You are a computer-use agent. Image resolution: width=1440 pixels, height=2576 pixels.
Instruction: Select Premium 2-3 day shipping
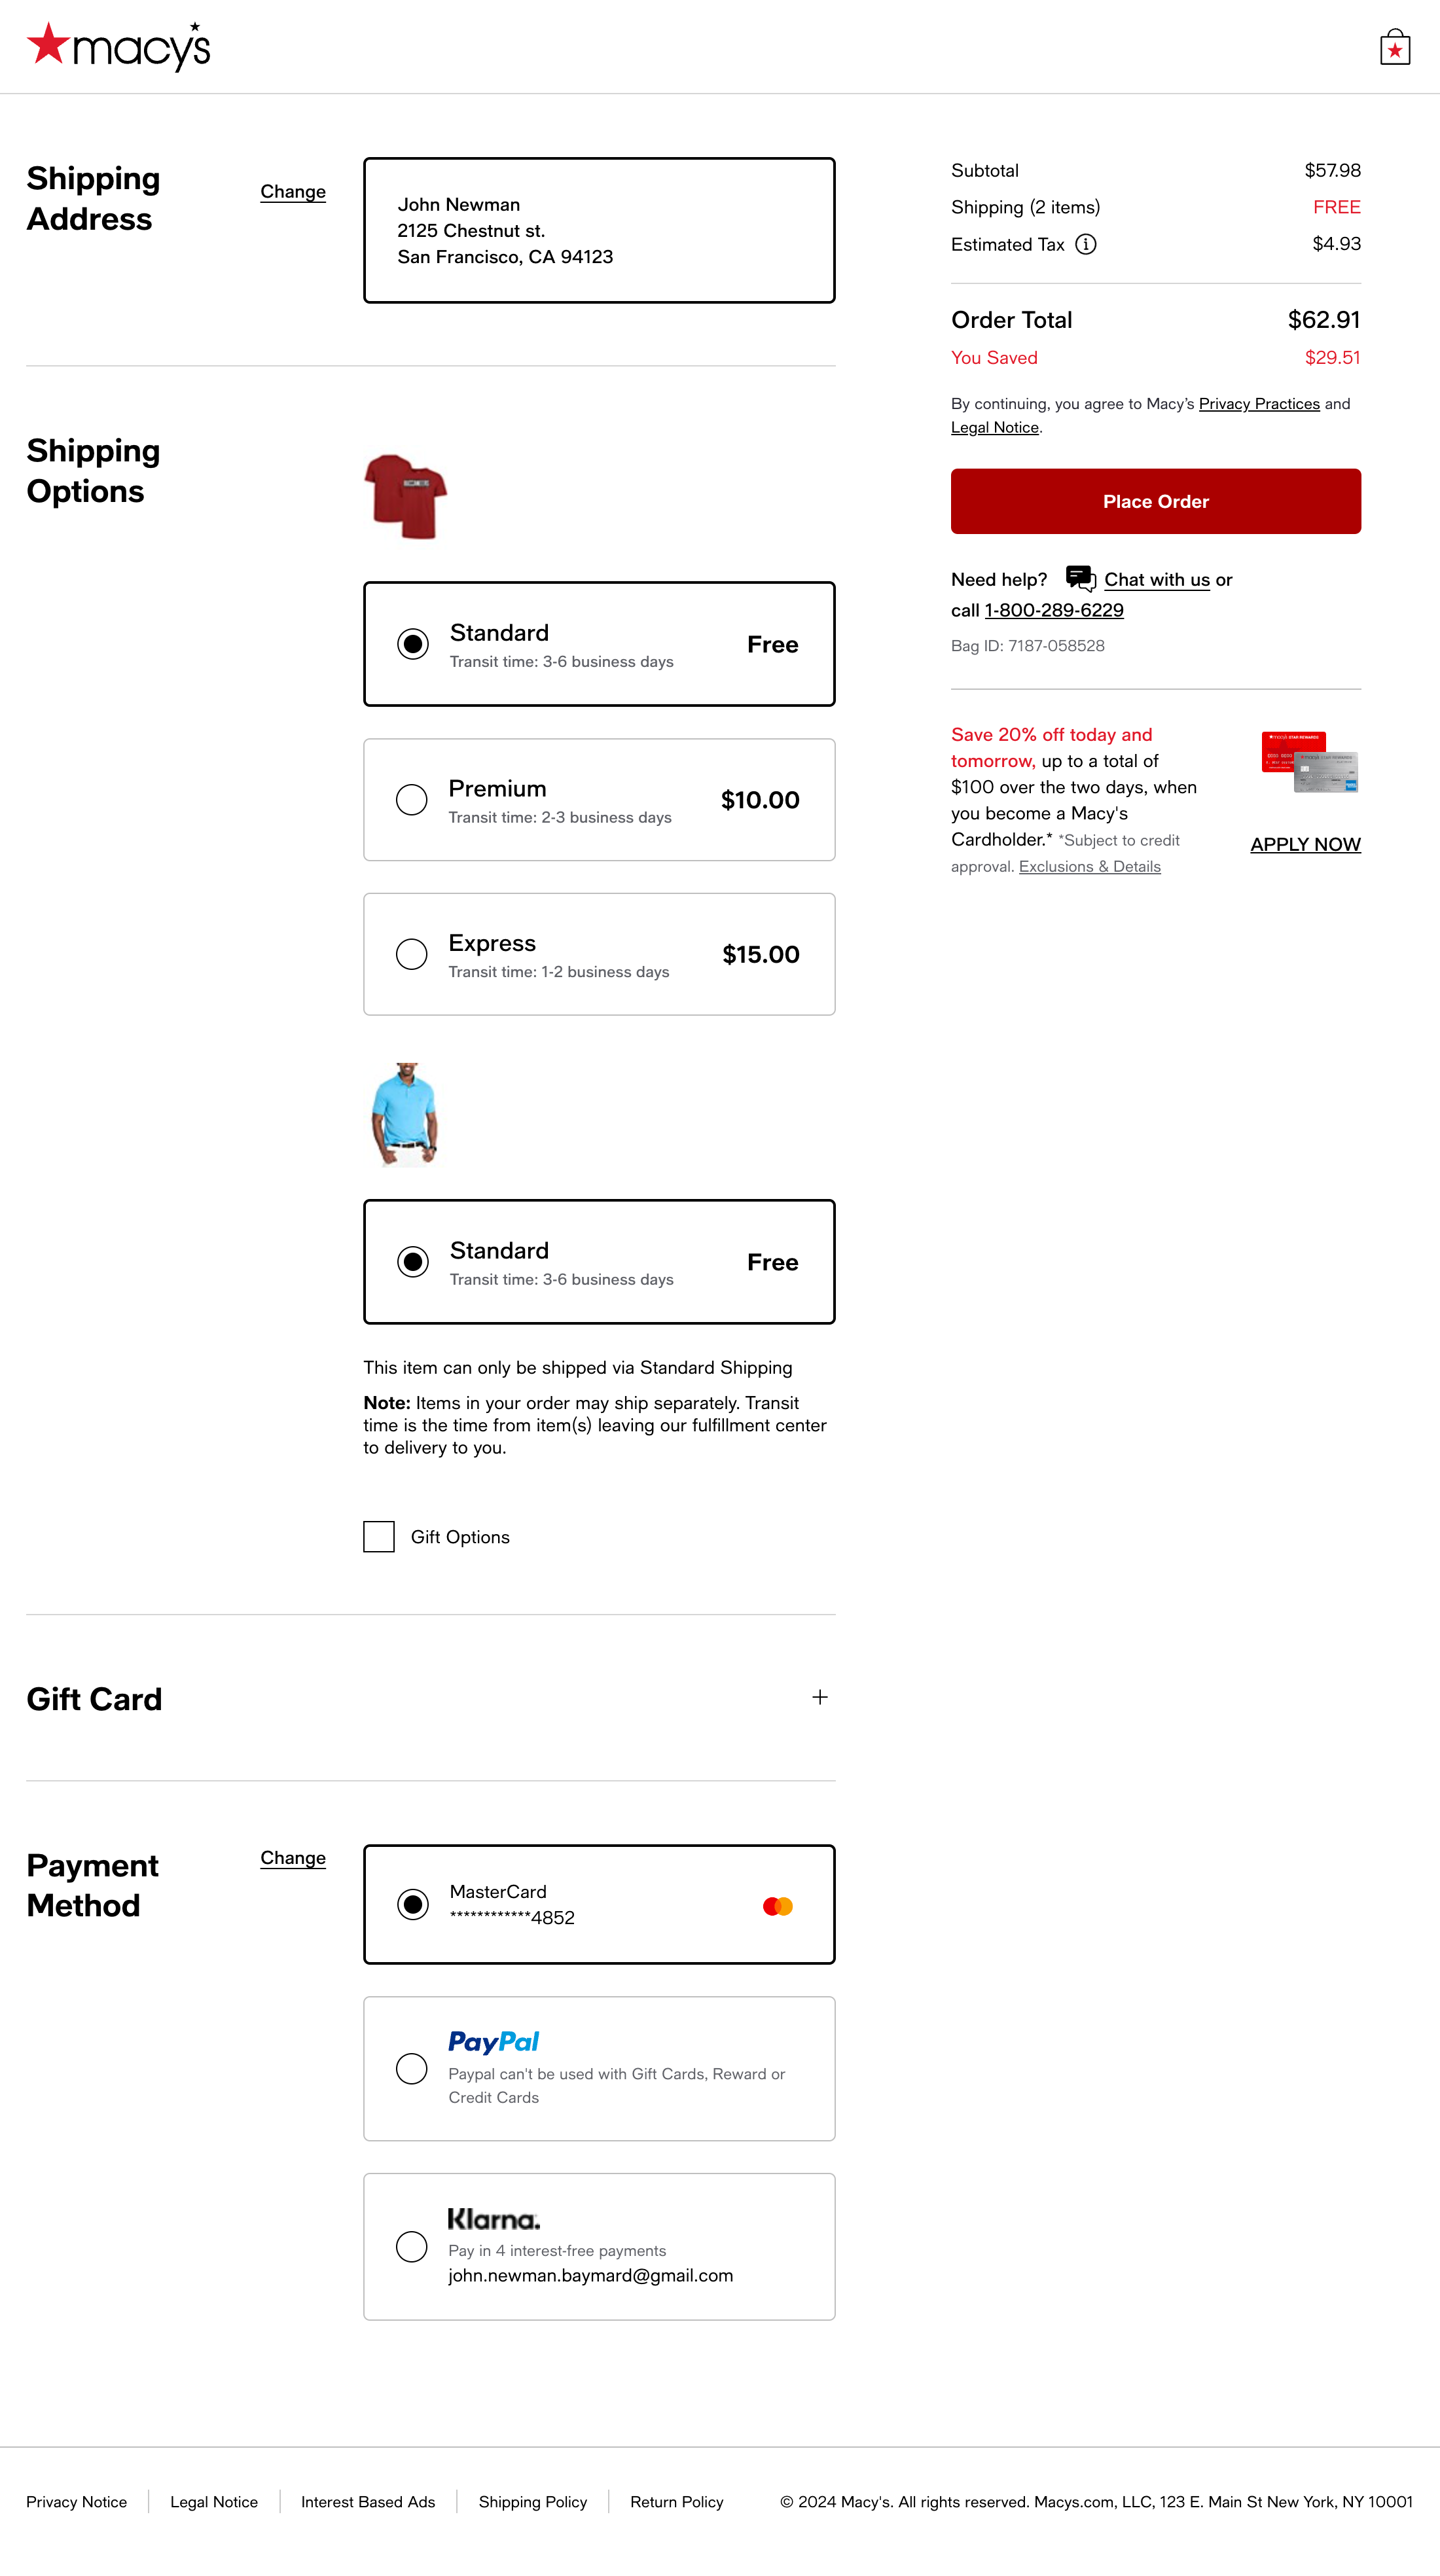click(x=411, y=799)
